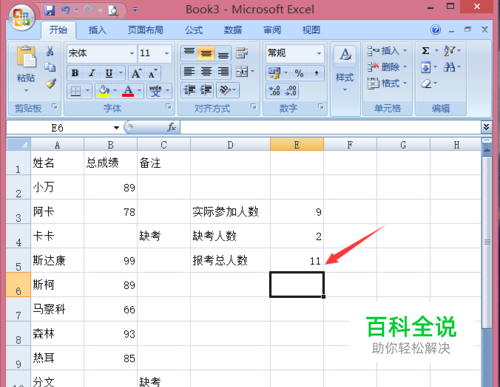The height and width of the screenshot is (387, 500).
Task: Open phonetic guide 文 button
Action: [x=155, y=90]
